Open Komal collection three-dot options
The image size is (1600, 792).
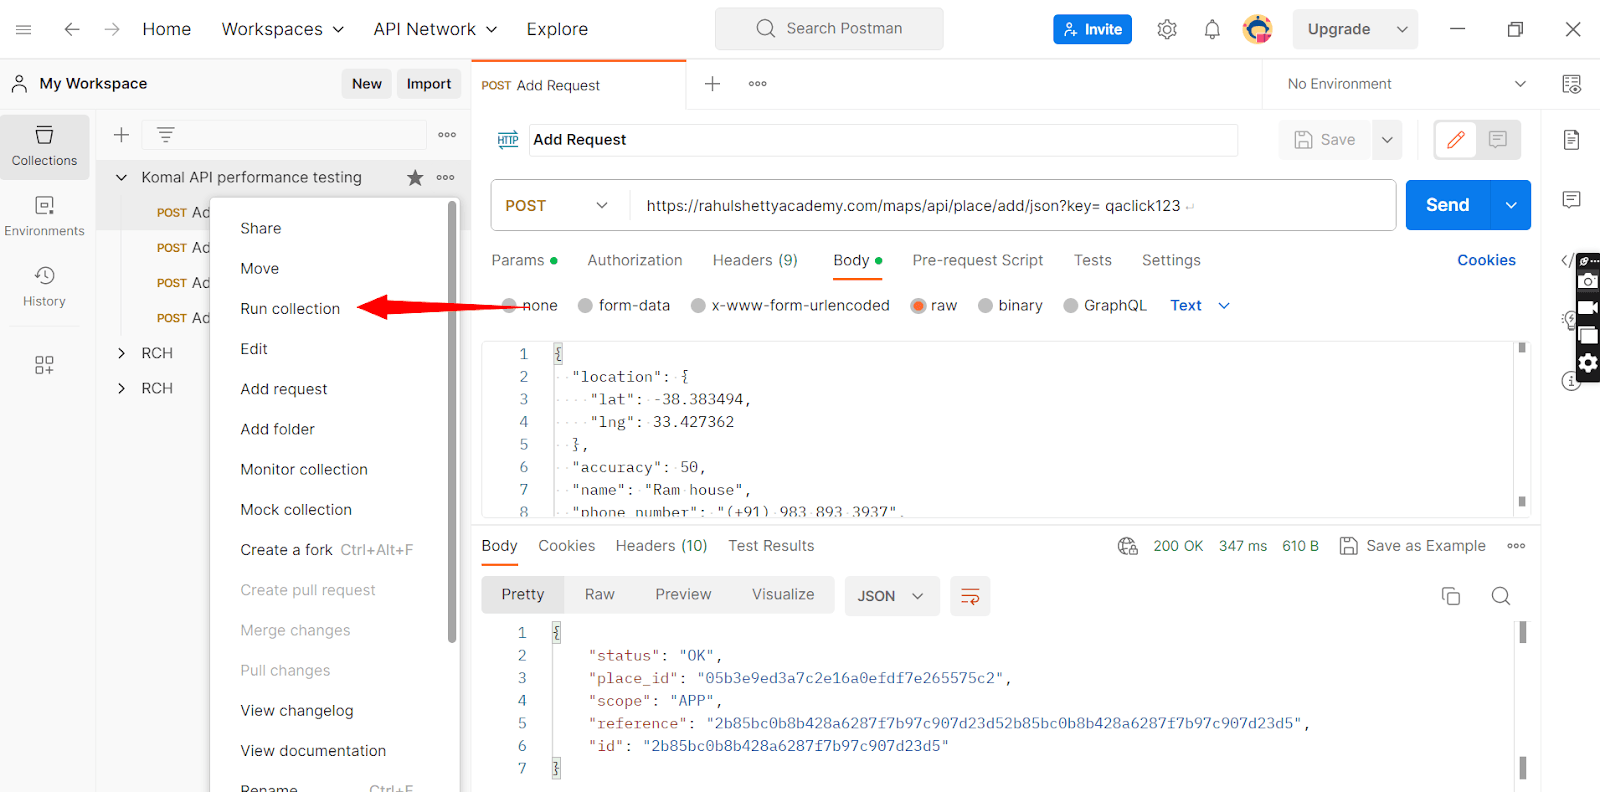[x=445, y=178]
